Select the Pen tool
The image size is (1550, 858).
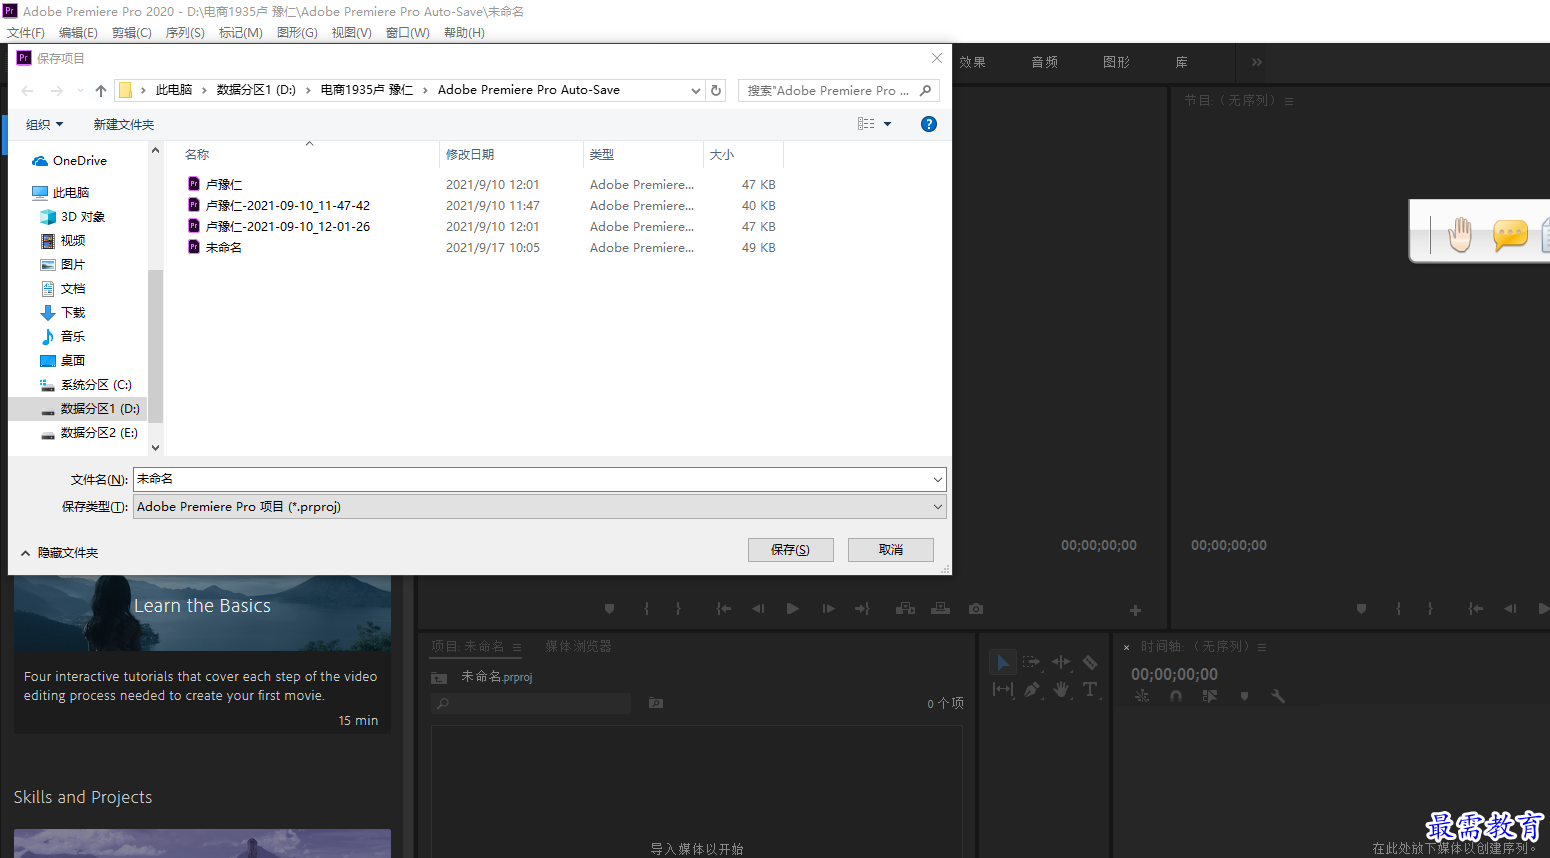[1031, 689]
